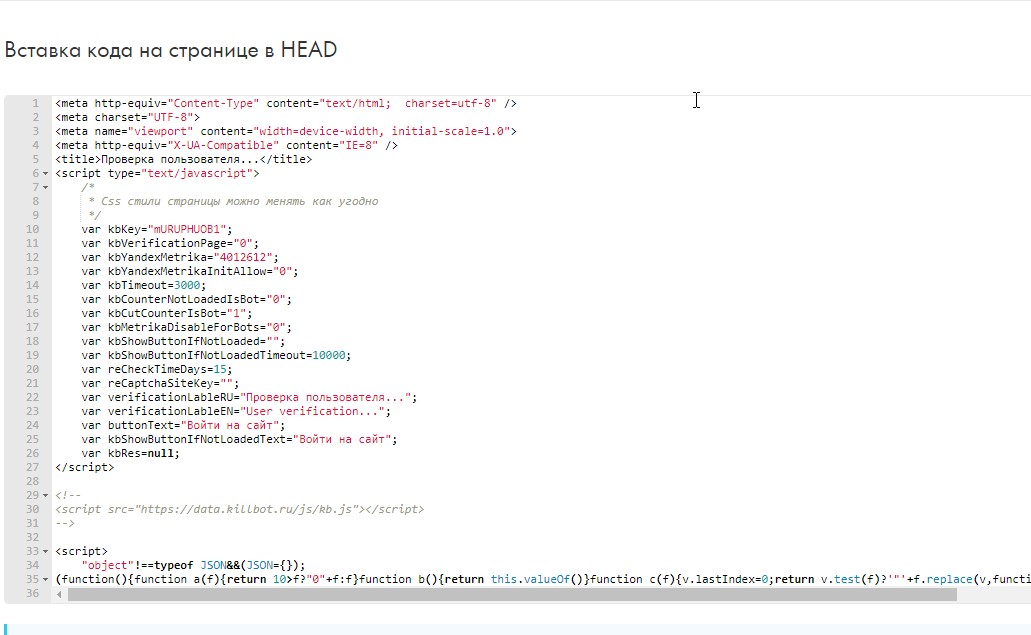Viewport: 1031px width, 635px height.
Task: Click the horizontal scrollbar left arrow
Action: (59, 594)
